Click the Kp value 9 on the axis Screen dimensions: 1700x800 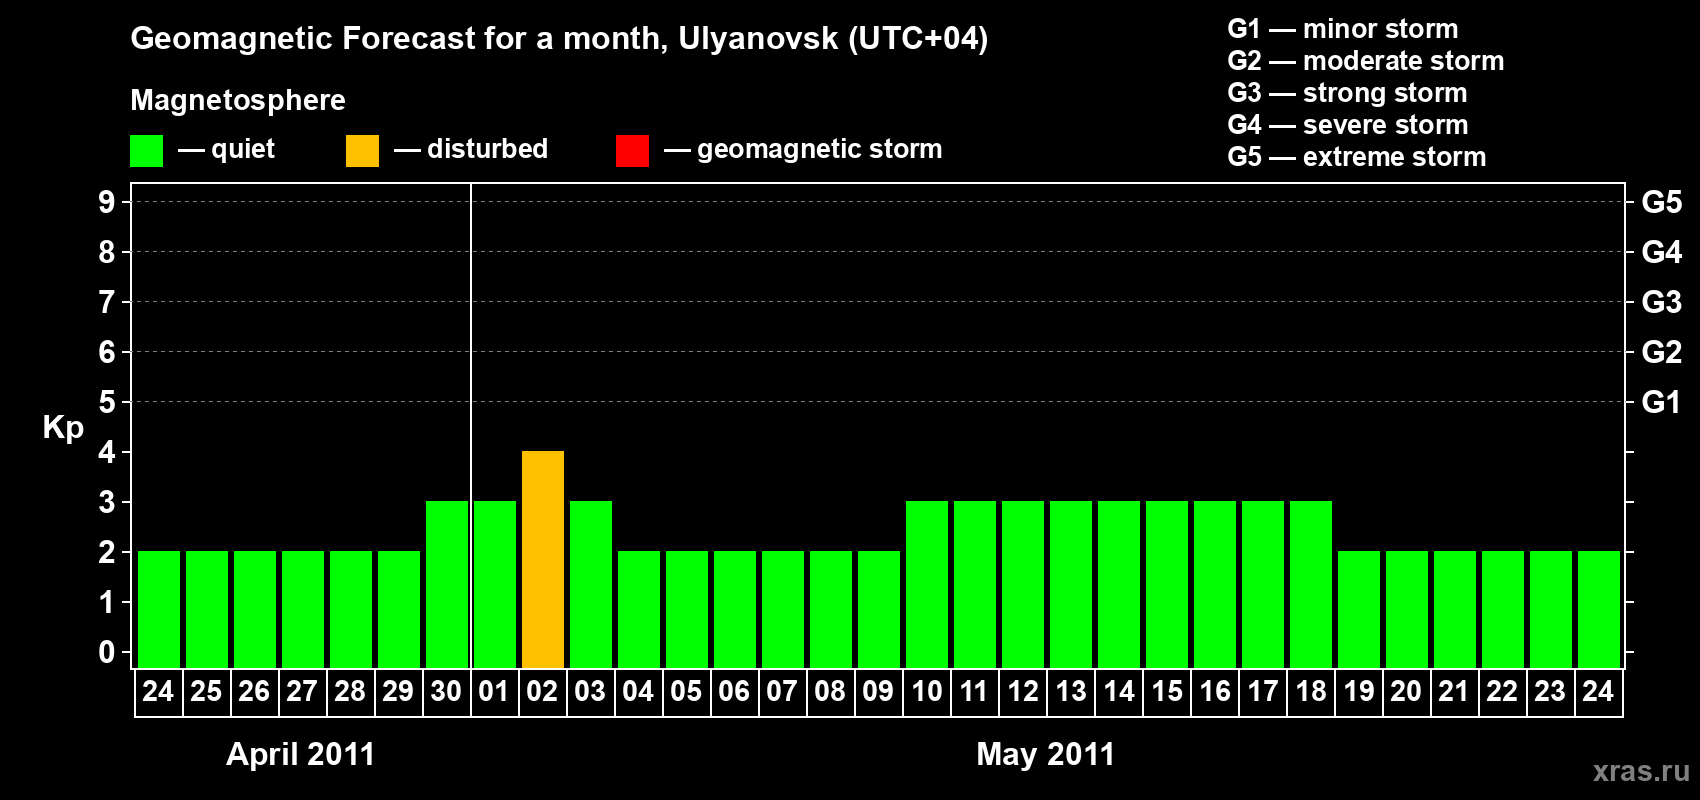click(107, 202)
